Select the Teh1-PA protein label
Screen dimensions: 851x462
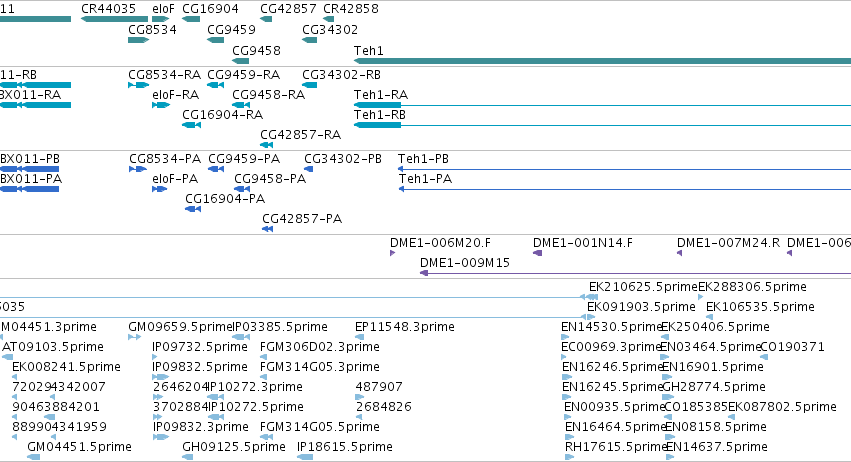[426, 179]
